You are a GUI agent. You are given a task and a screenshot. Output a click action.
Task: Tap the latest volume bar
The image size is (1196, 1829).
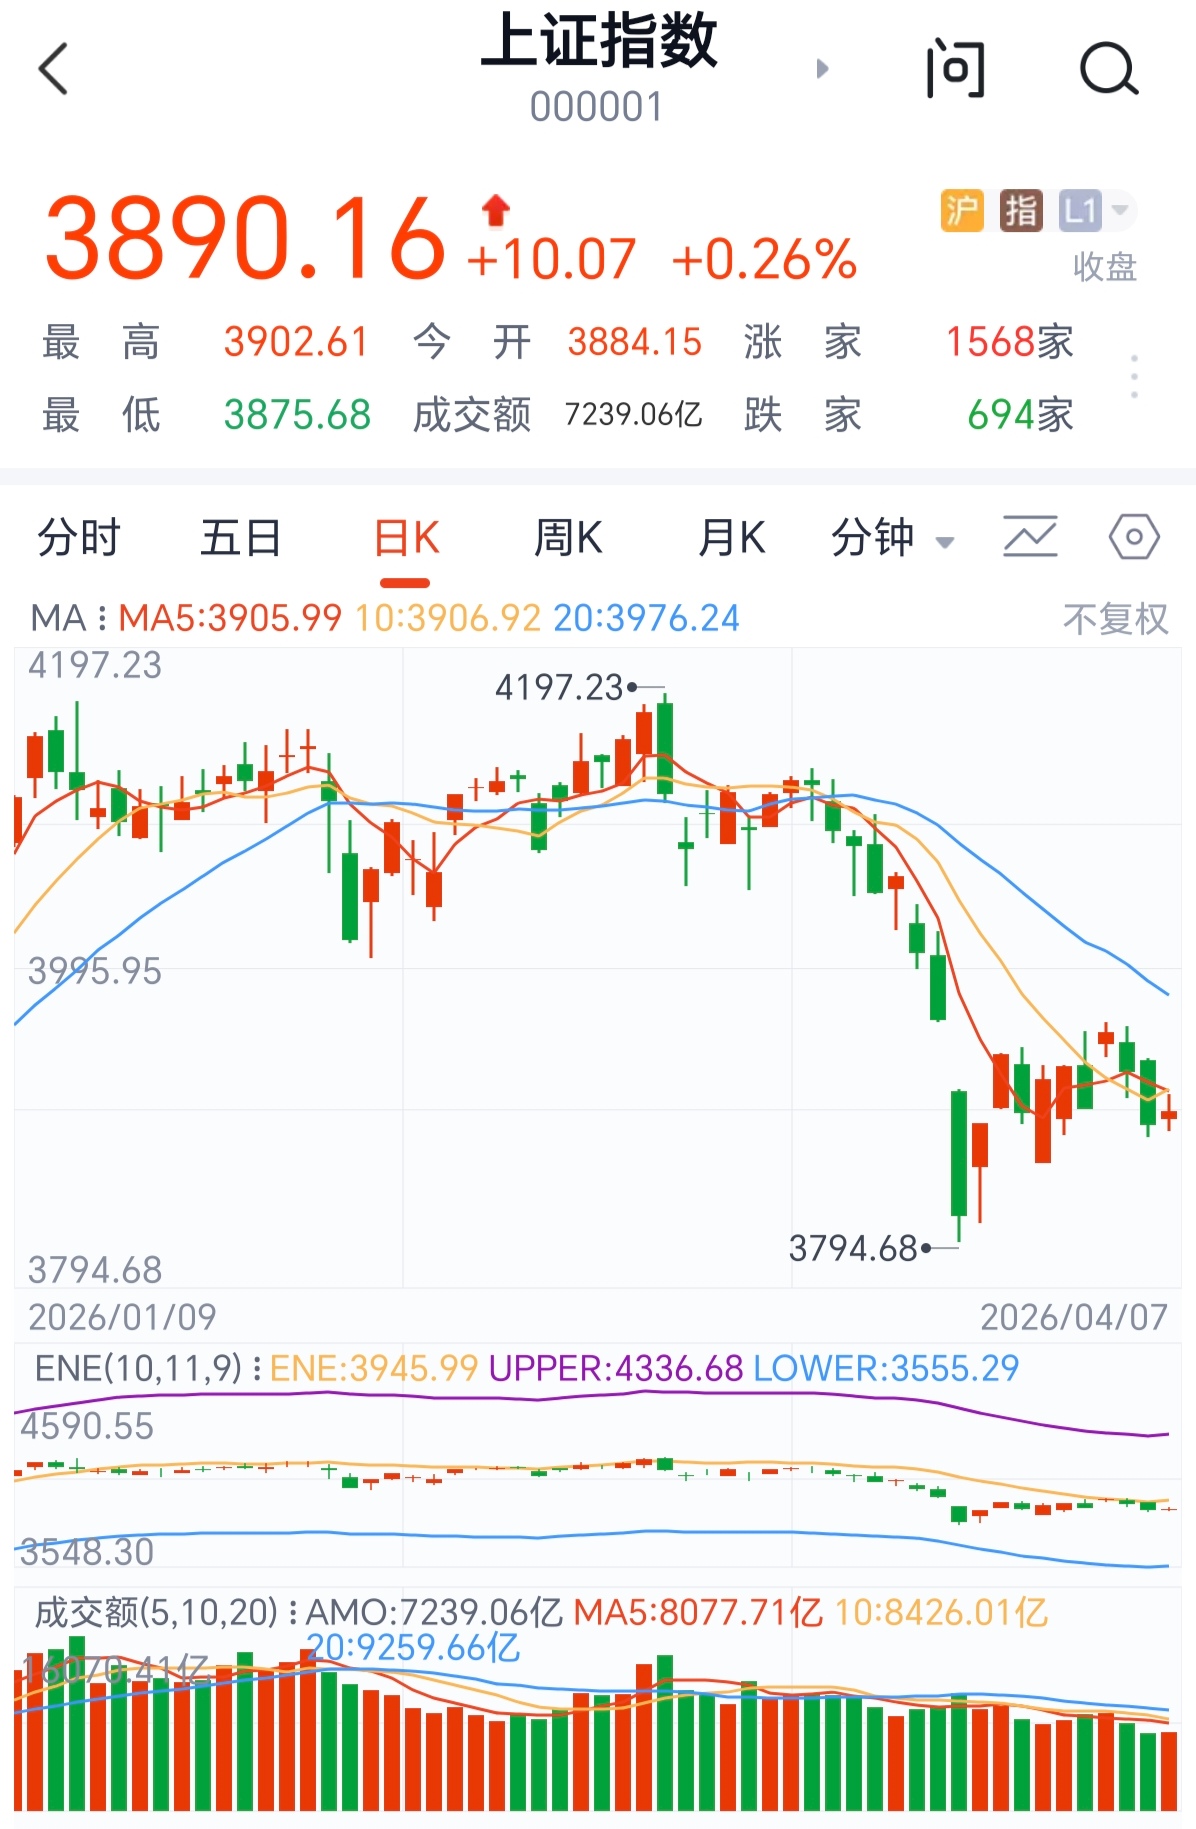pos(1169,1771)
